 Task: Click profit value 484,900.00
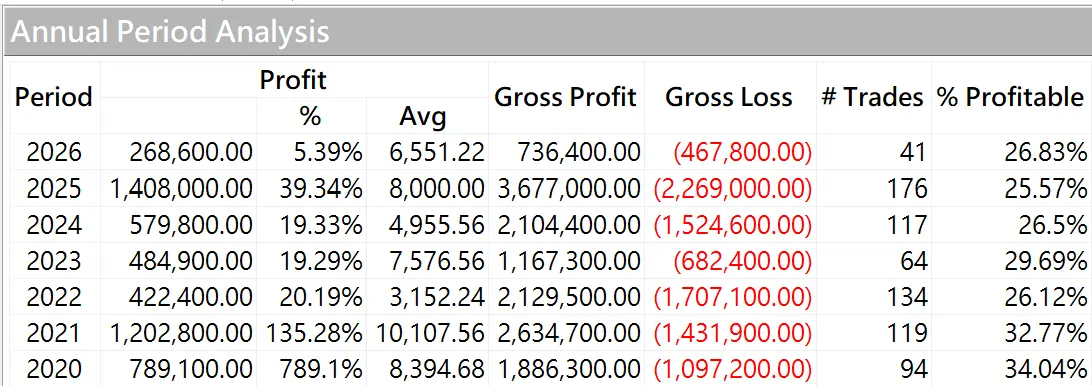coord(191,261)
